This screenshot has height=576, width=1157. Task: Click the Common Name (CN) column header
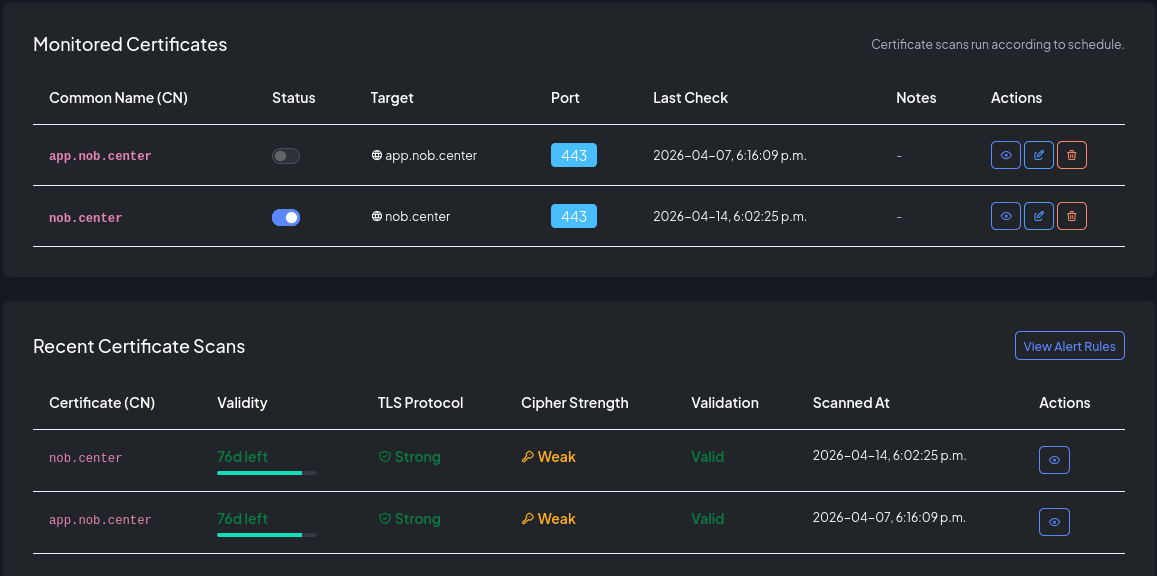118,98
